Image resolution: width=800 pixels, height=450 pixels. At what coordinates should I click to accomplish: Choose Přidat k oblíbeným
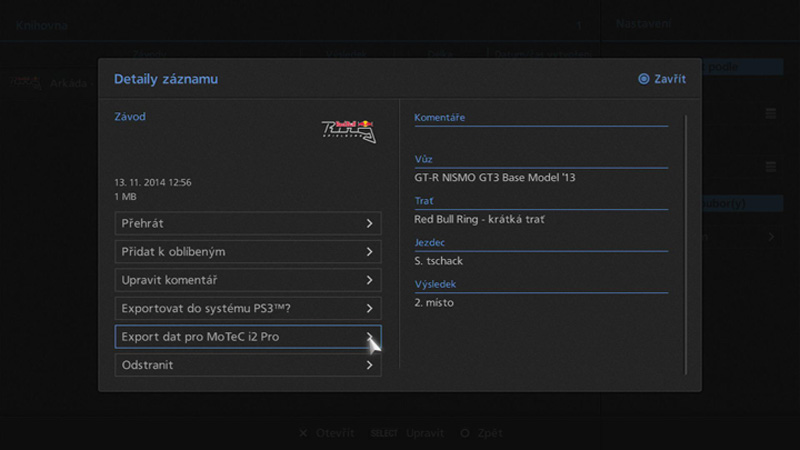point(247,252)
